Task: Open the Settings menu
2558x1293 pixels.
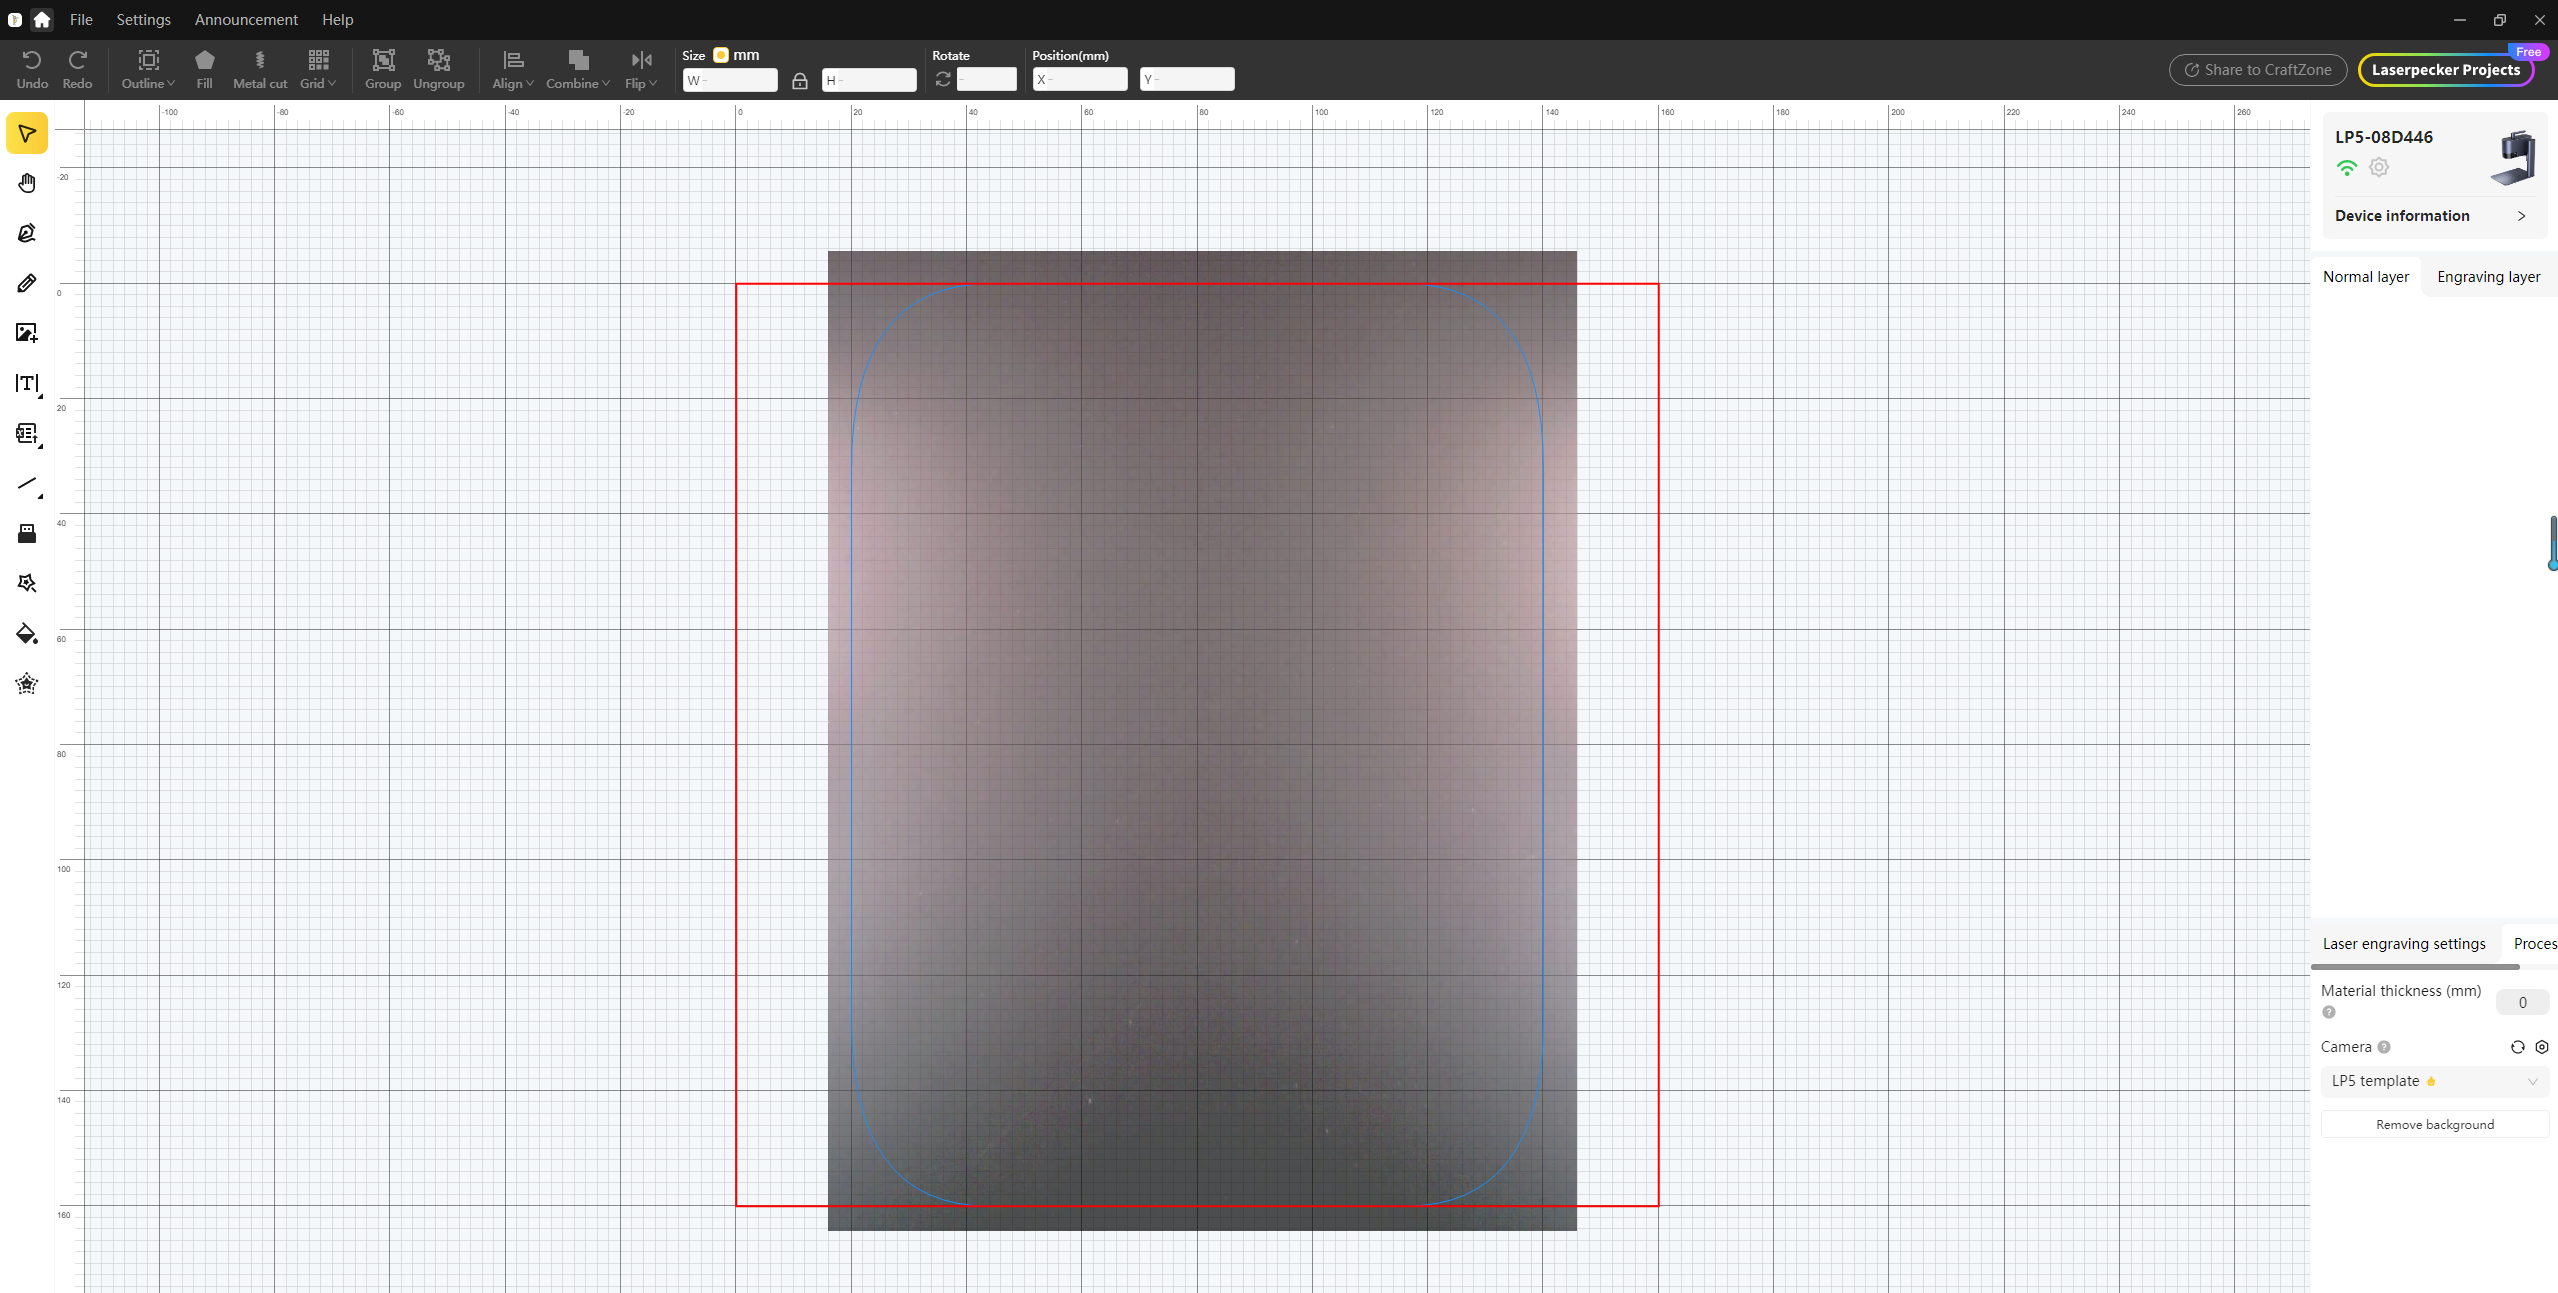Action: 143,19
